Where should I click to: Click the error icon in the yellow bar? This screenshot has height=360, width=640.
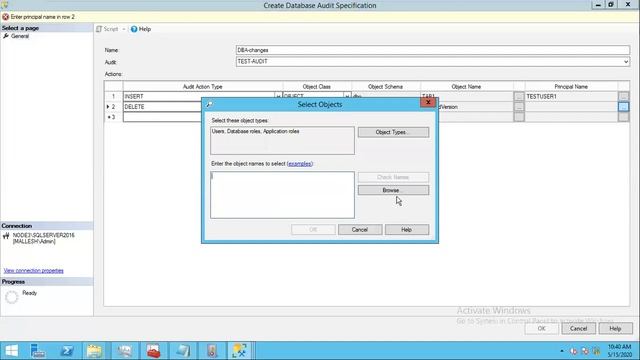(5, 17)
